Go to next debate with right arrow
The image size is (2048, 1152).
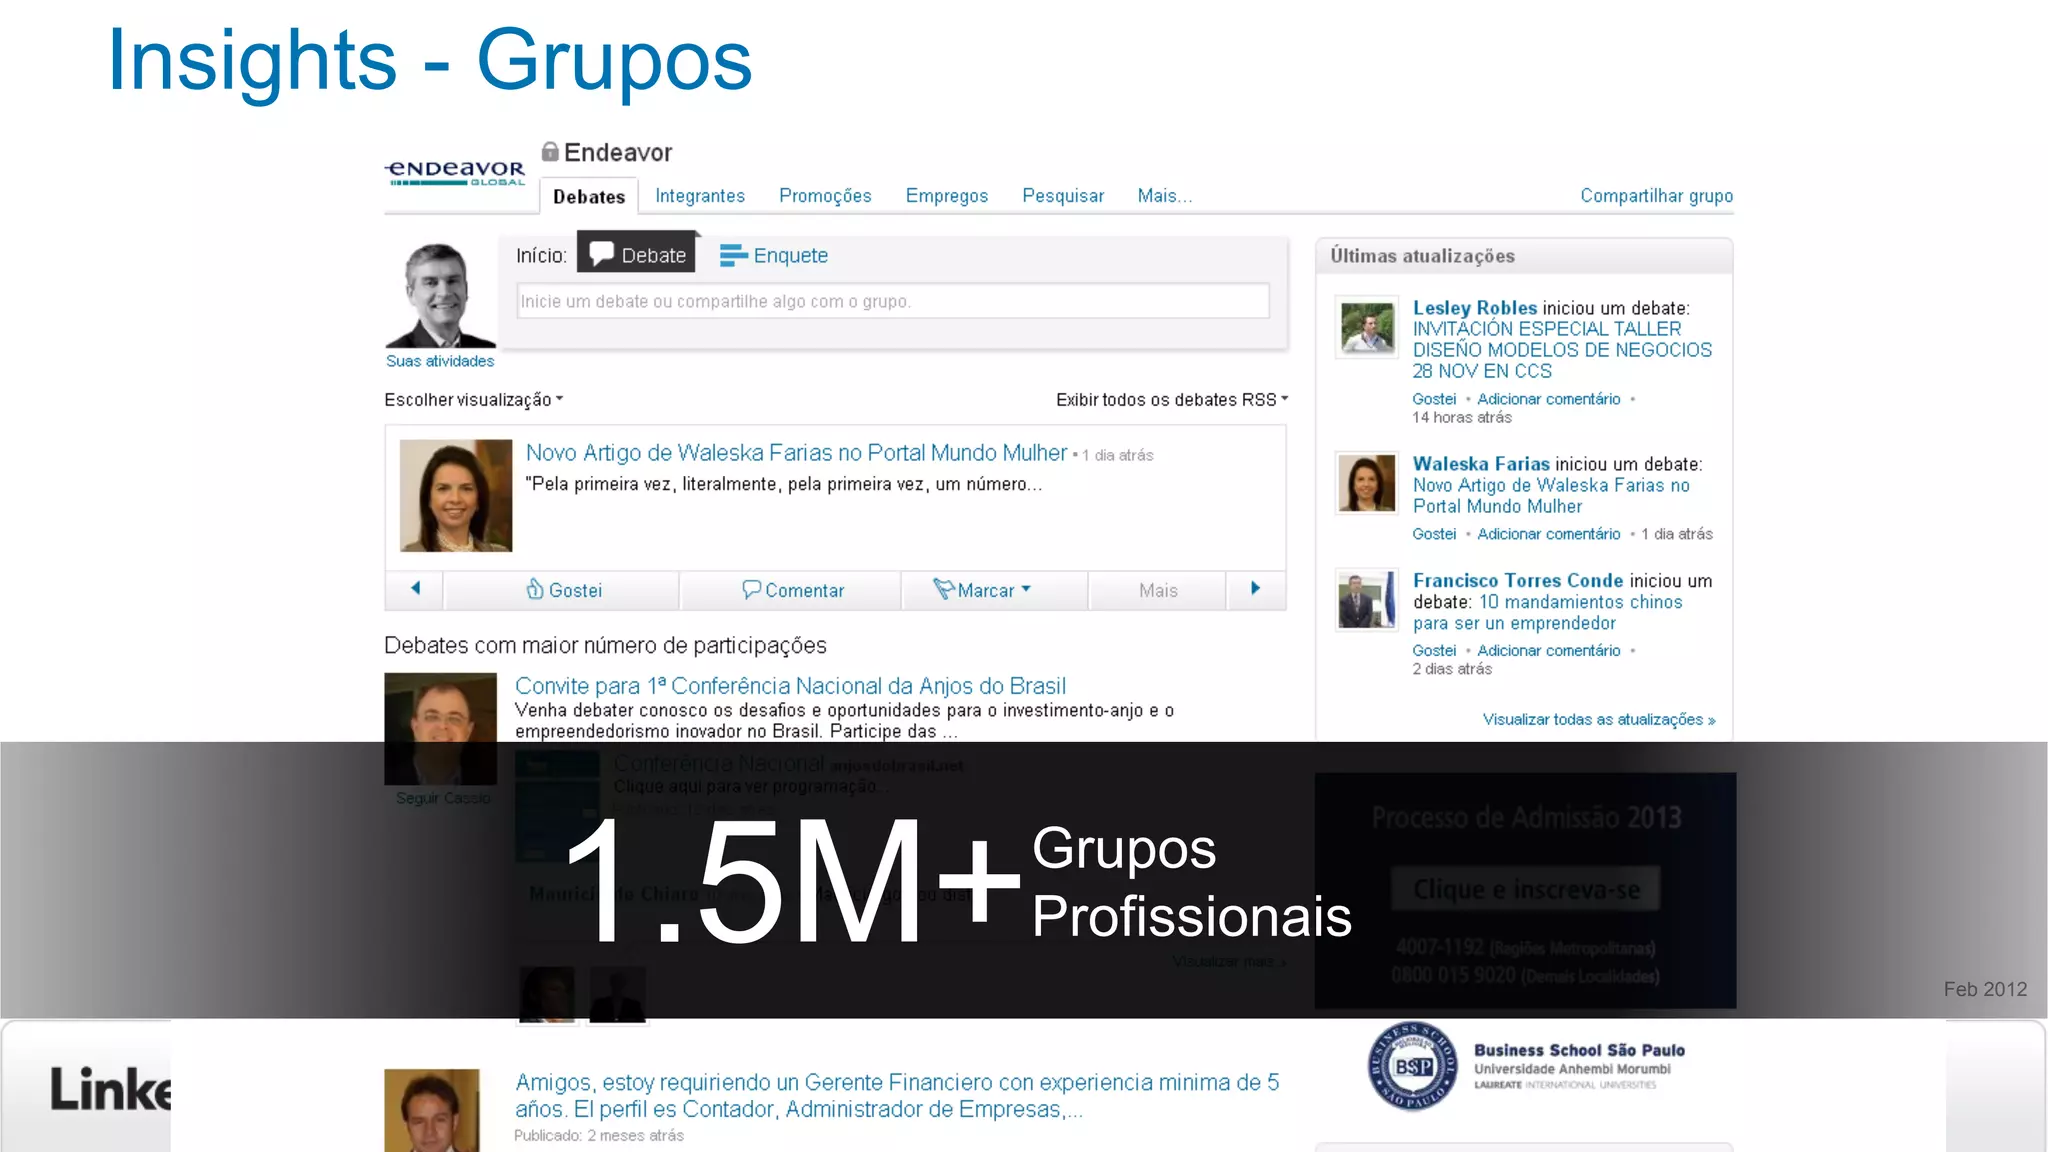point(1256,589)
